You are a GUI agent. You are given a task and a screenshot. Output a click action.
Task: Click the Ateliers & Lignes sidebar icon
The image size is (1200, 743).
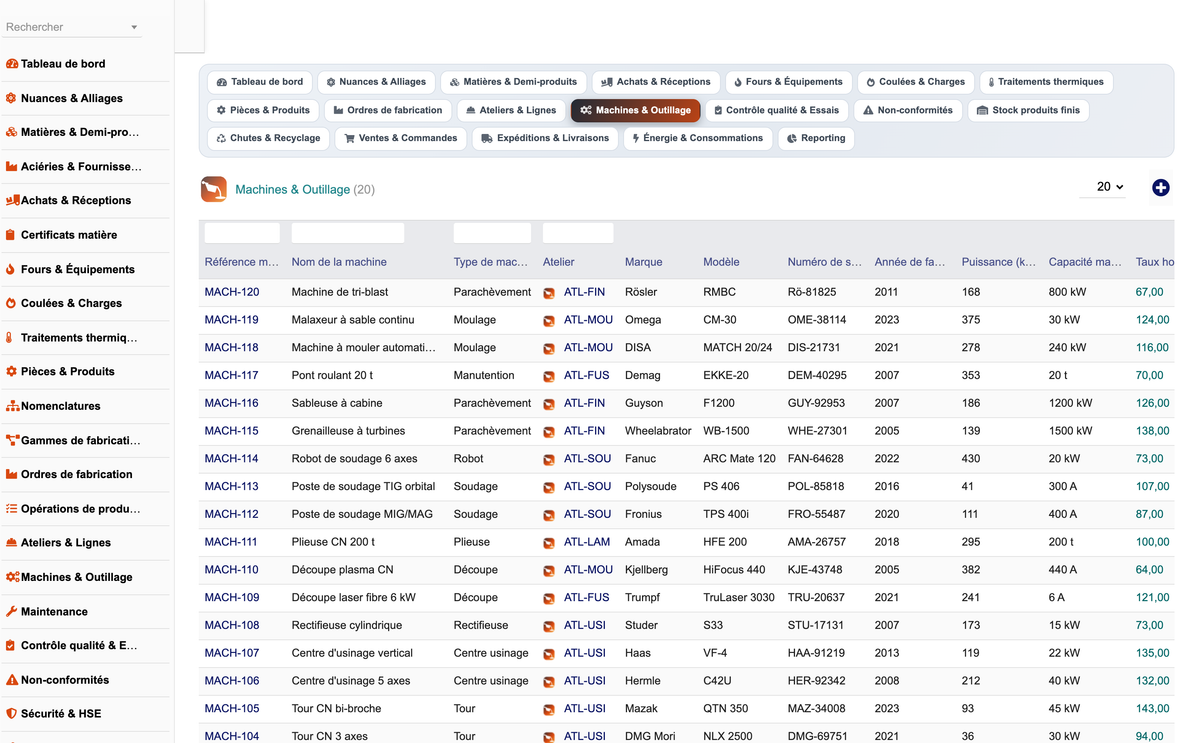[12, 543]
